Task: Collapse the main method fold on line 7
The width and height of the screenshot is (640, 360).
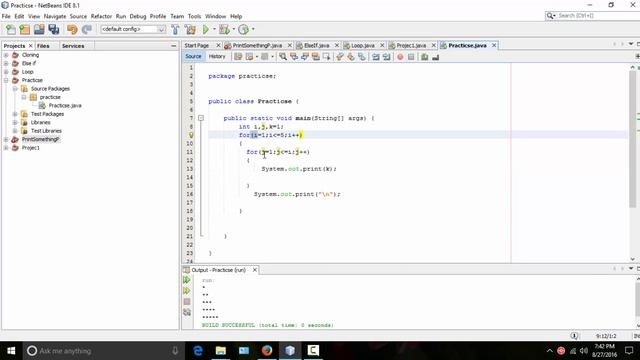Action: click(201, 118)
